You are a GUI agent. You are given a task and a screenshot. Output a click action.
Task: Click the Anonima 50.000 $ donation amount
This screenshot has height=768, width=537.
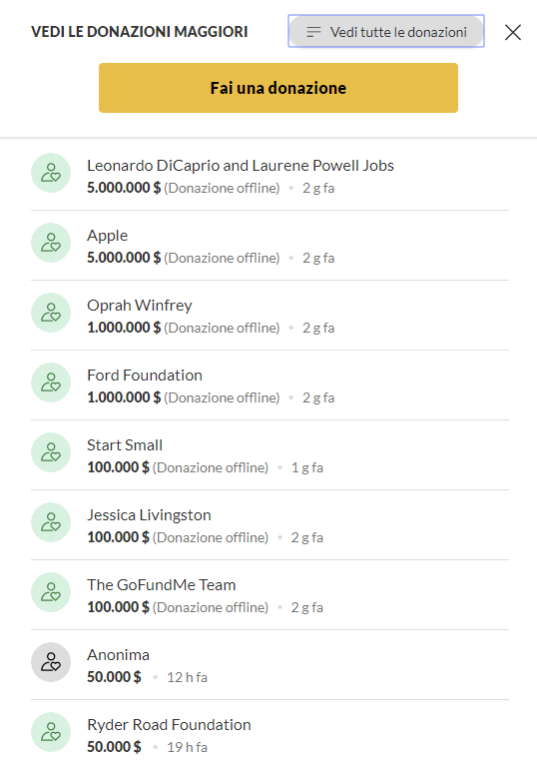click(114, 677)
